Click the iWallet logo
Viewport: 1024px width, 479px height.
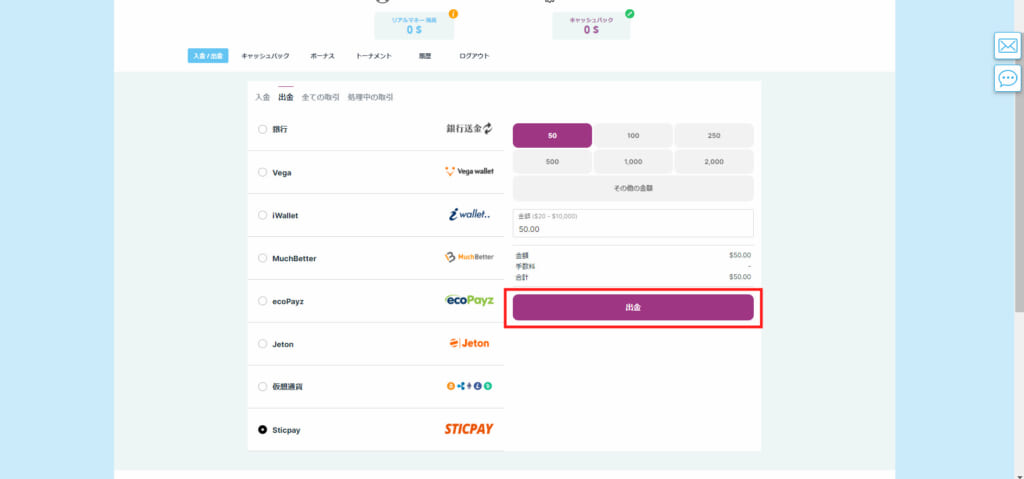click(470, 214)
